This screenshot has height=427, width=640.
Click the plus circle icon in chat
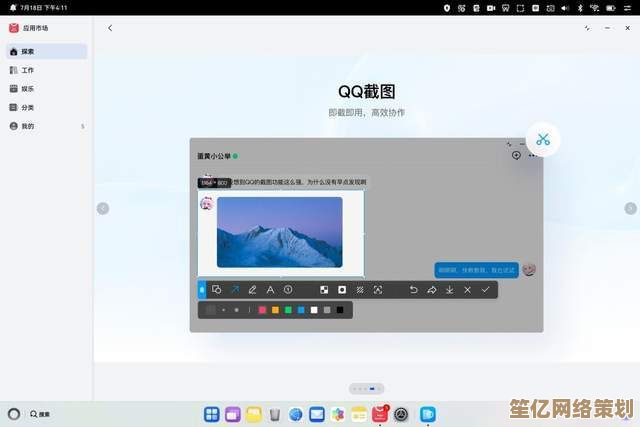click(x=516, y=155)
